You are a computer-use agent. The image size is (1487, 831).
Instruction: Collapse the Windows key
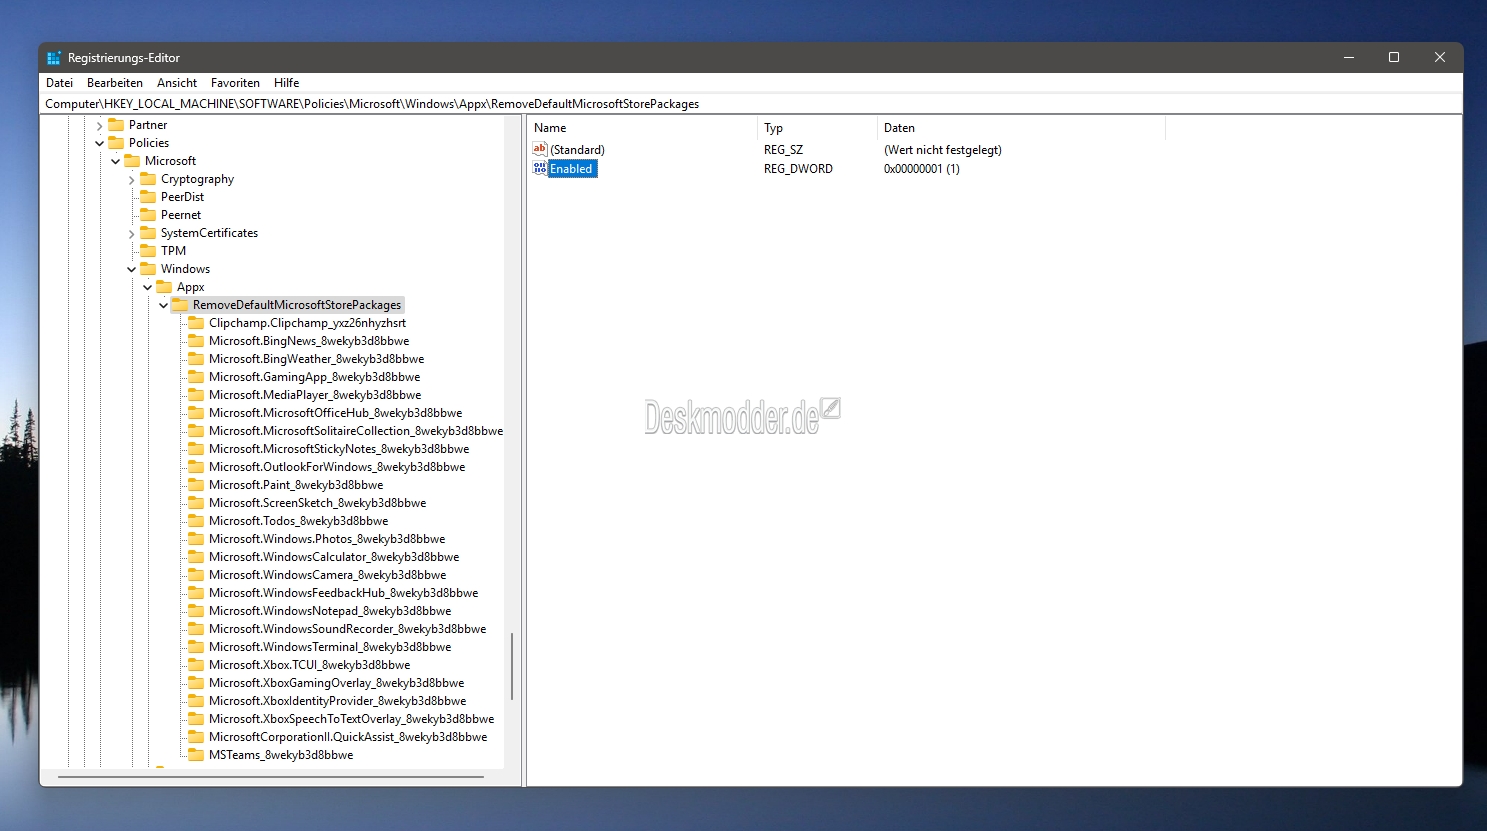click(131, 269)
